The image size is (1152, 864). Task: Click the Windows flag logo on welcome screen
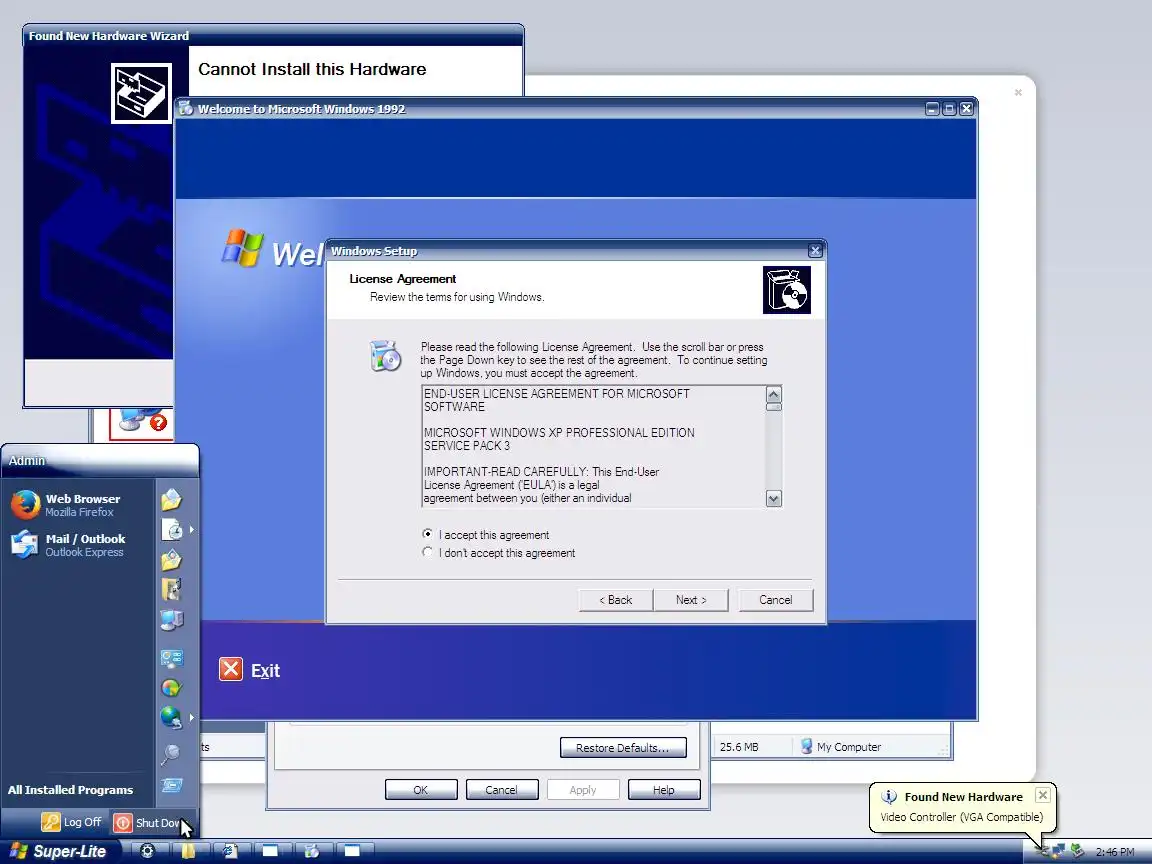pos(242,248)
